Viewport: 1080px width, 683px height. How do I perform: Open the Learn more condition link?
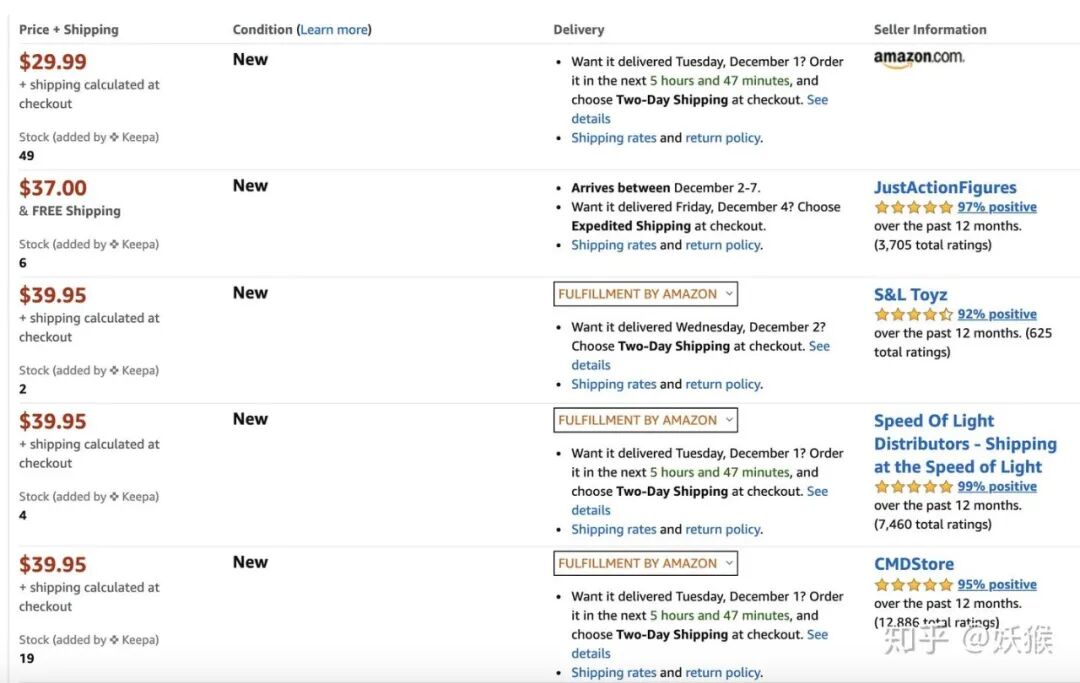pos(334,30)
